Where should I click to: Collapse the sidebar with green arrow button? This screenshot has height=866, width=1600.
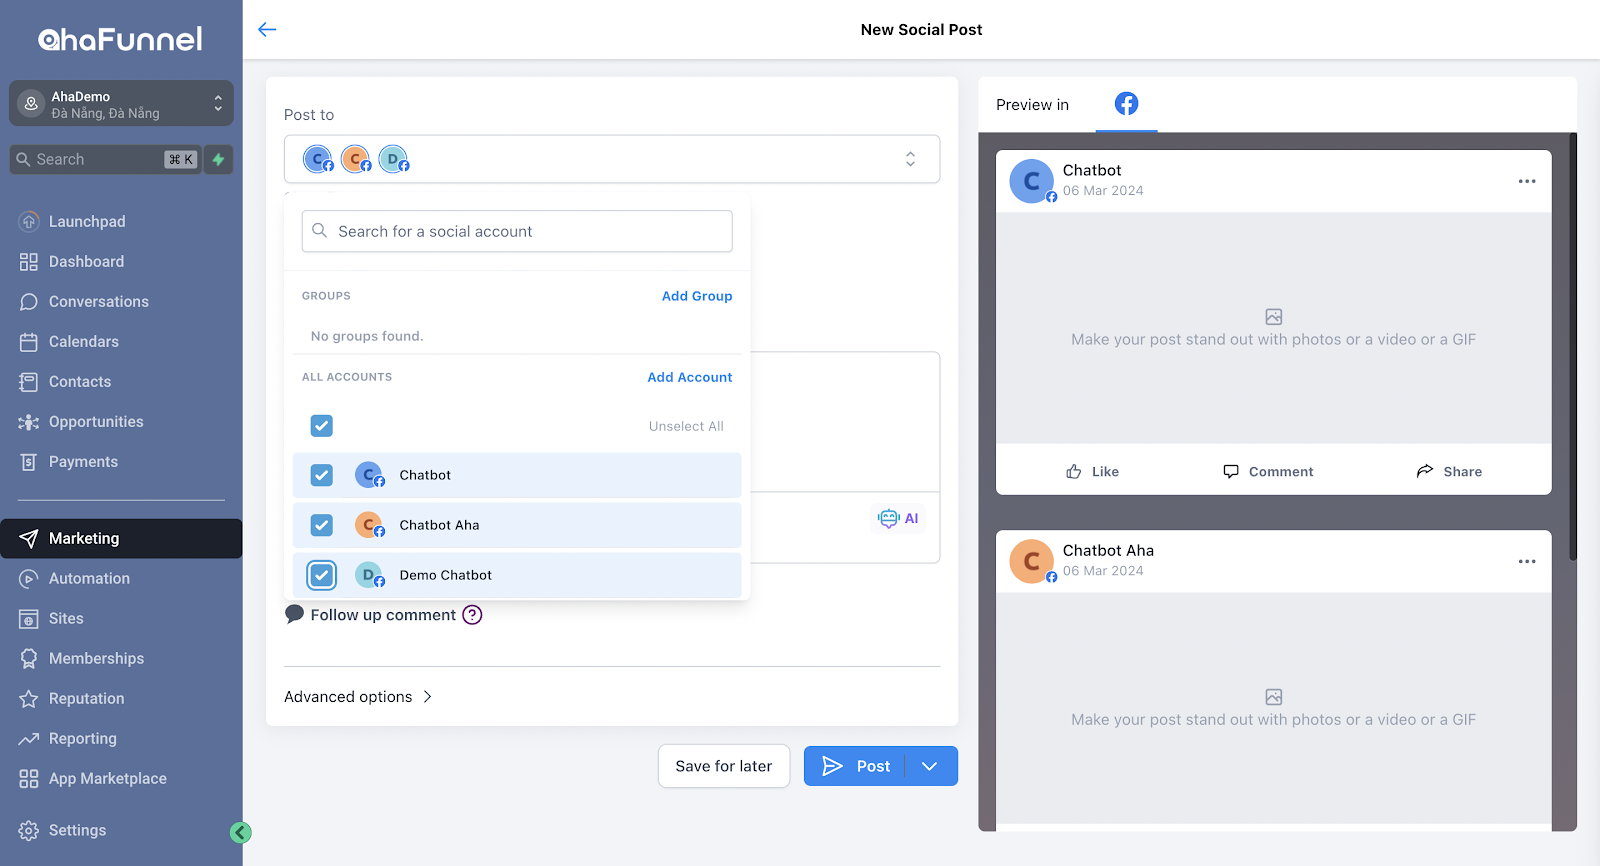tap(240, 832)
